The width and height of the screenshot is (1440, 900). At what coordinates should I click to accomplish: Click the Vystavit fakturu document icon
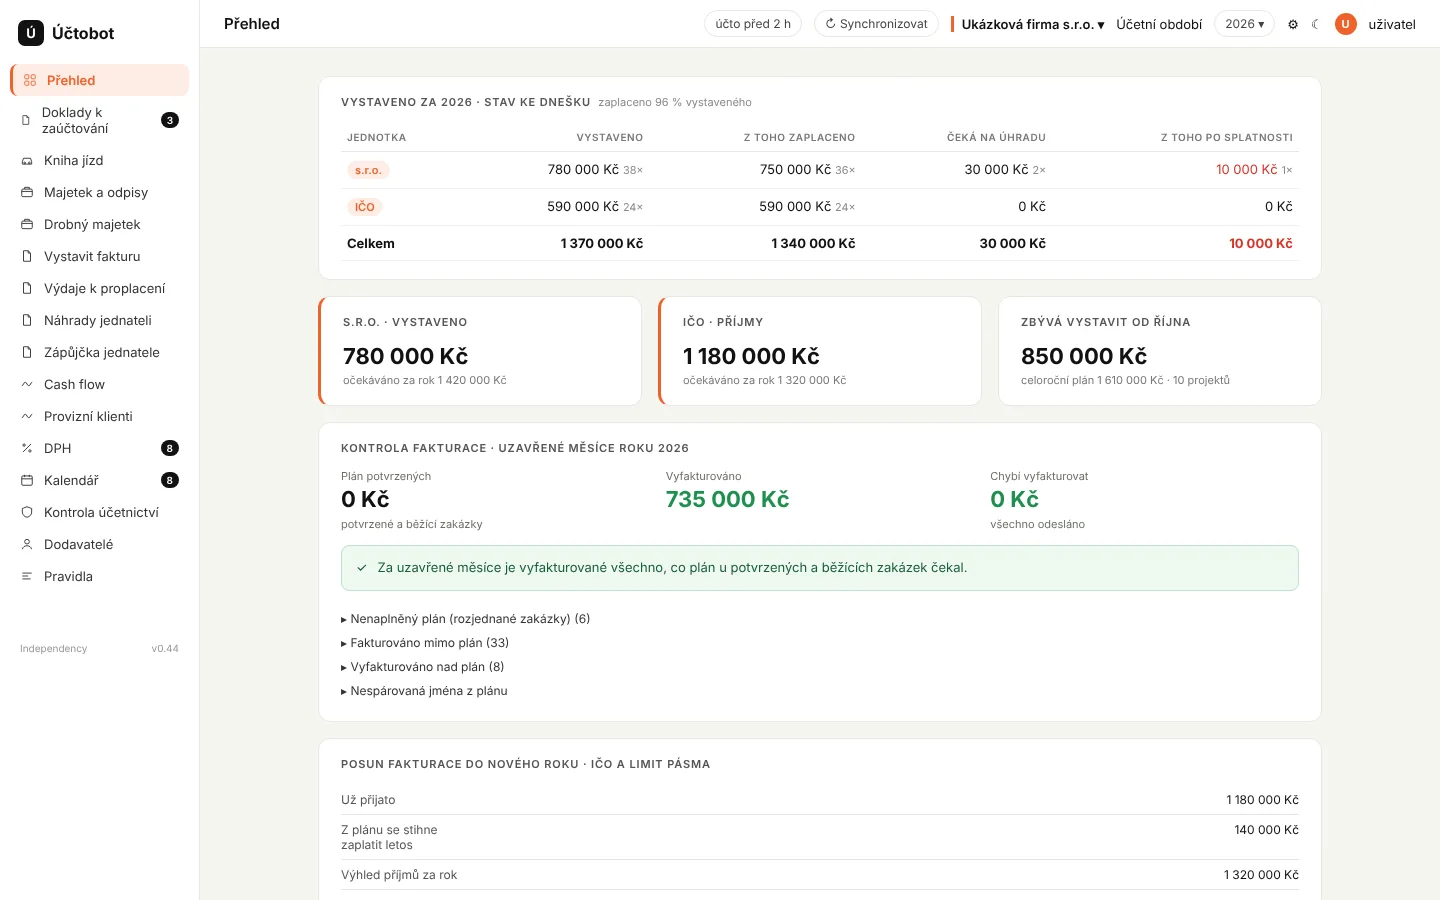click(27, 256)
